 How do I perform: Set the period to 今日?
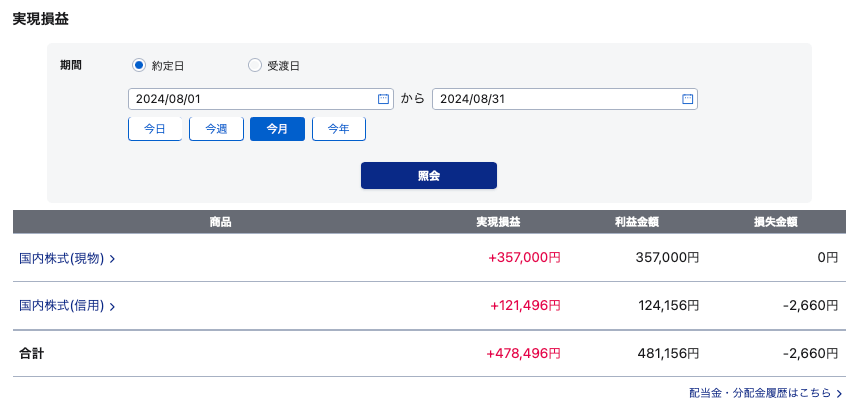point(155,129)
